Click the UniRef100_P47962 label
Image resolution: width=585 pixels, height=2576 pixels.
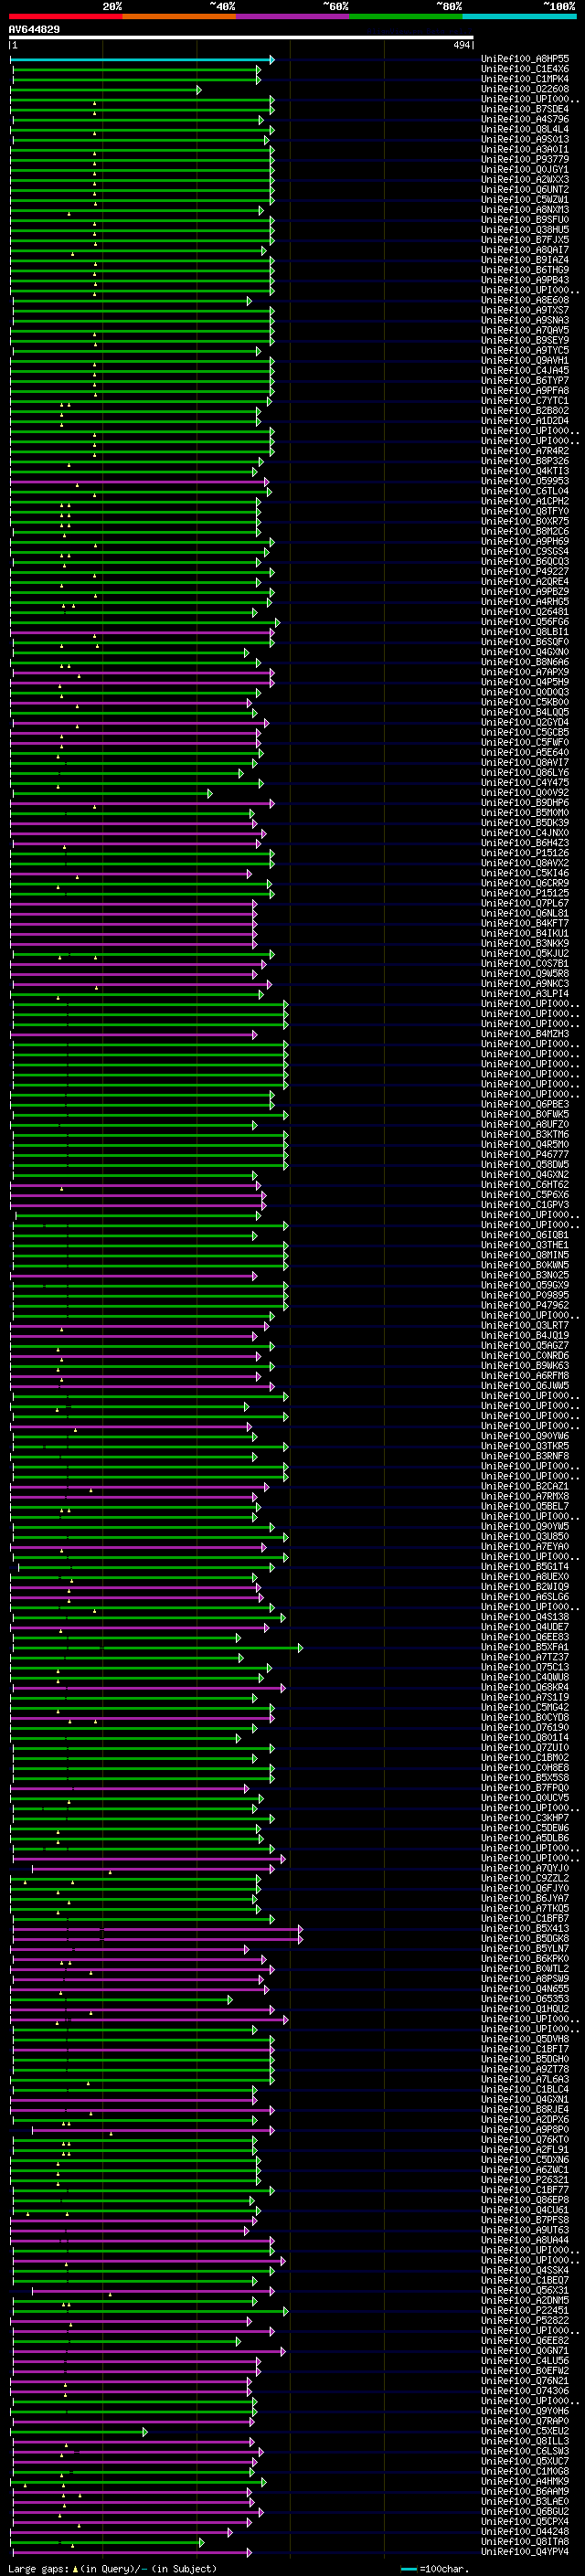point(525,1305)
